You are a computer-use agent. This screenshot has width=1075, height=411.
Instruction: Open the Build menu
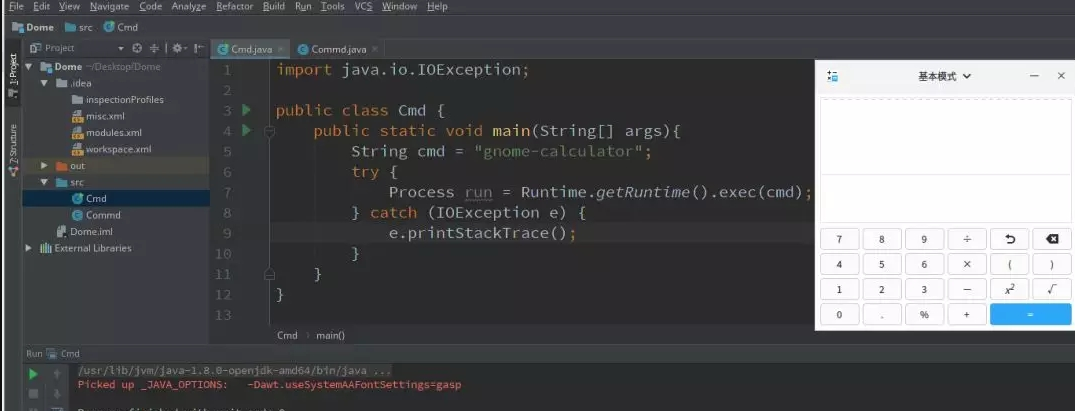point(274,6)
